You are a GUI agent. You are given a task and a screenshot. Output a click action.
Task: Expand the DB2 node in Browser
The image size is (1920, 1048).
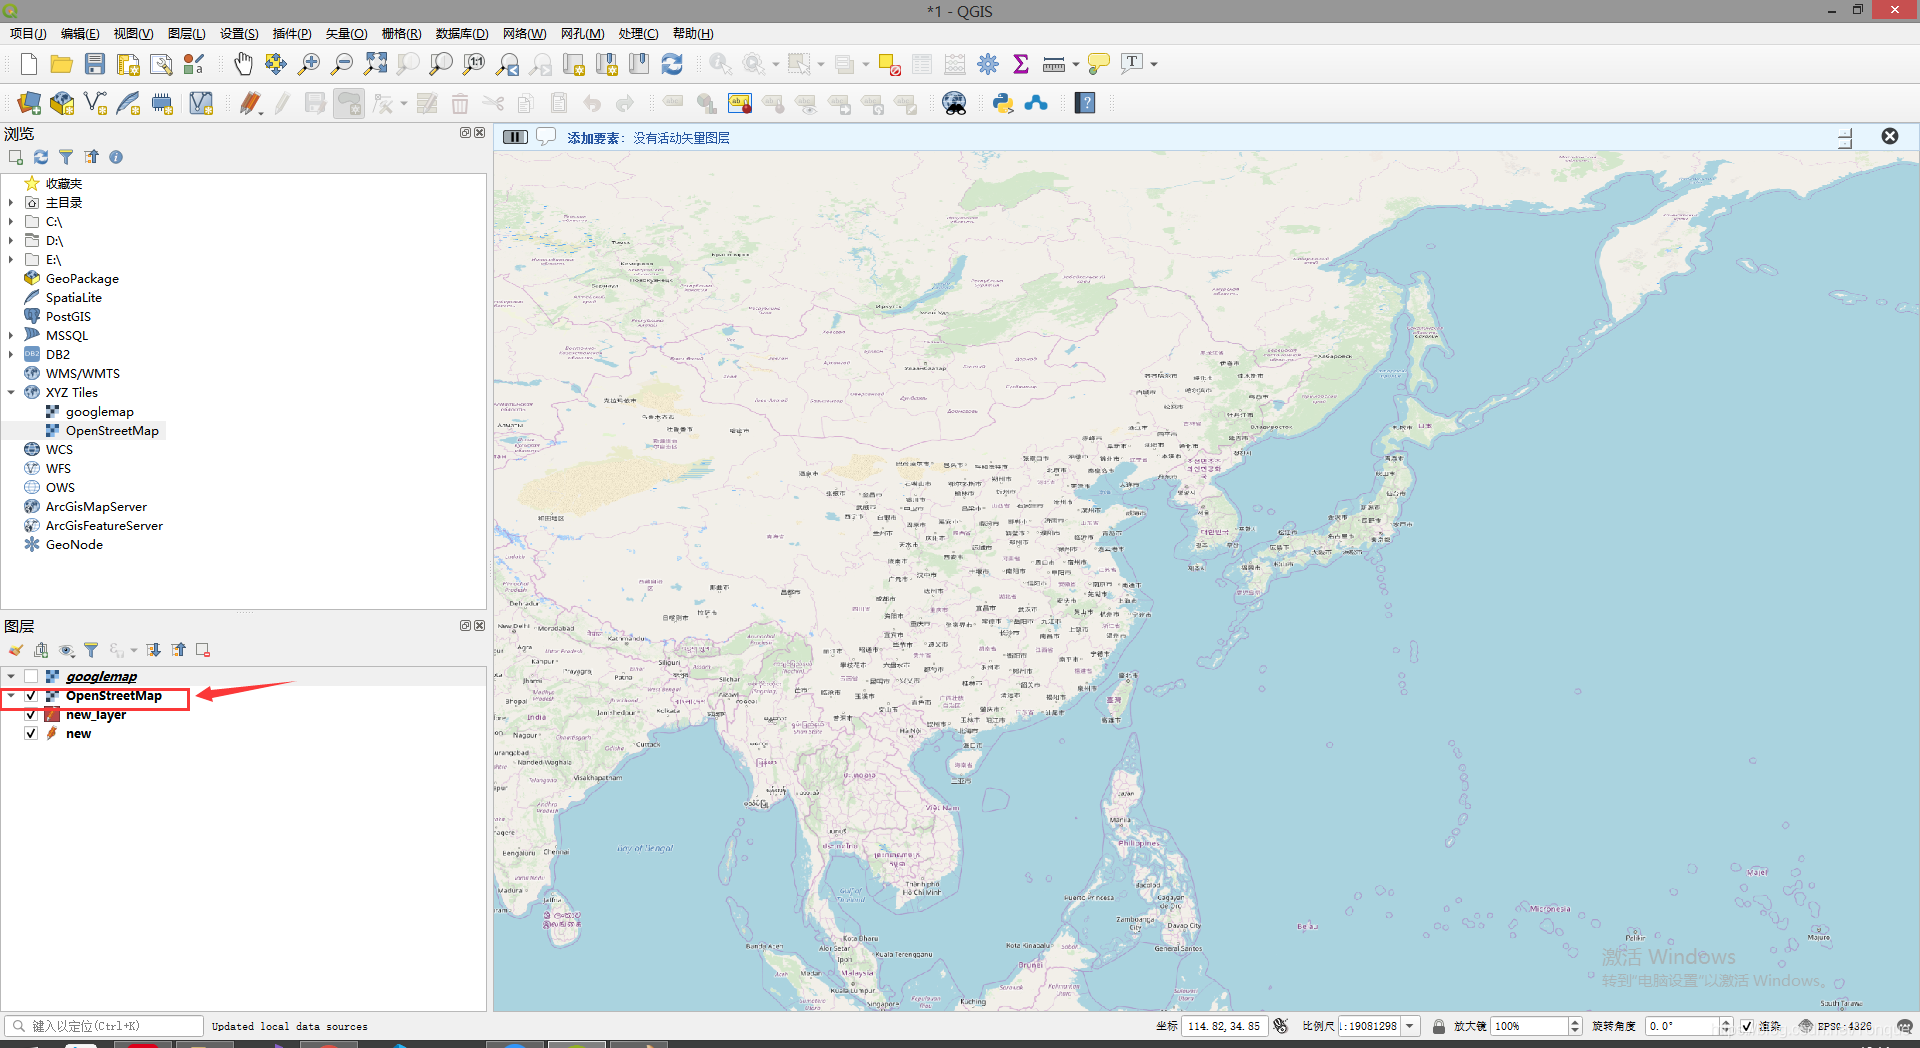tap(11, 355)
